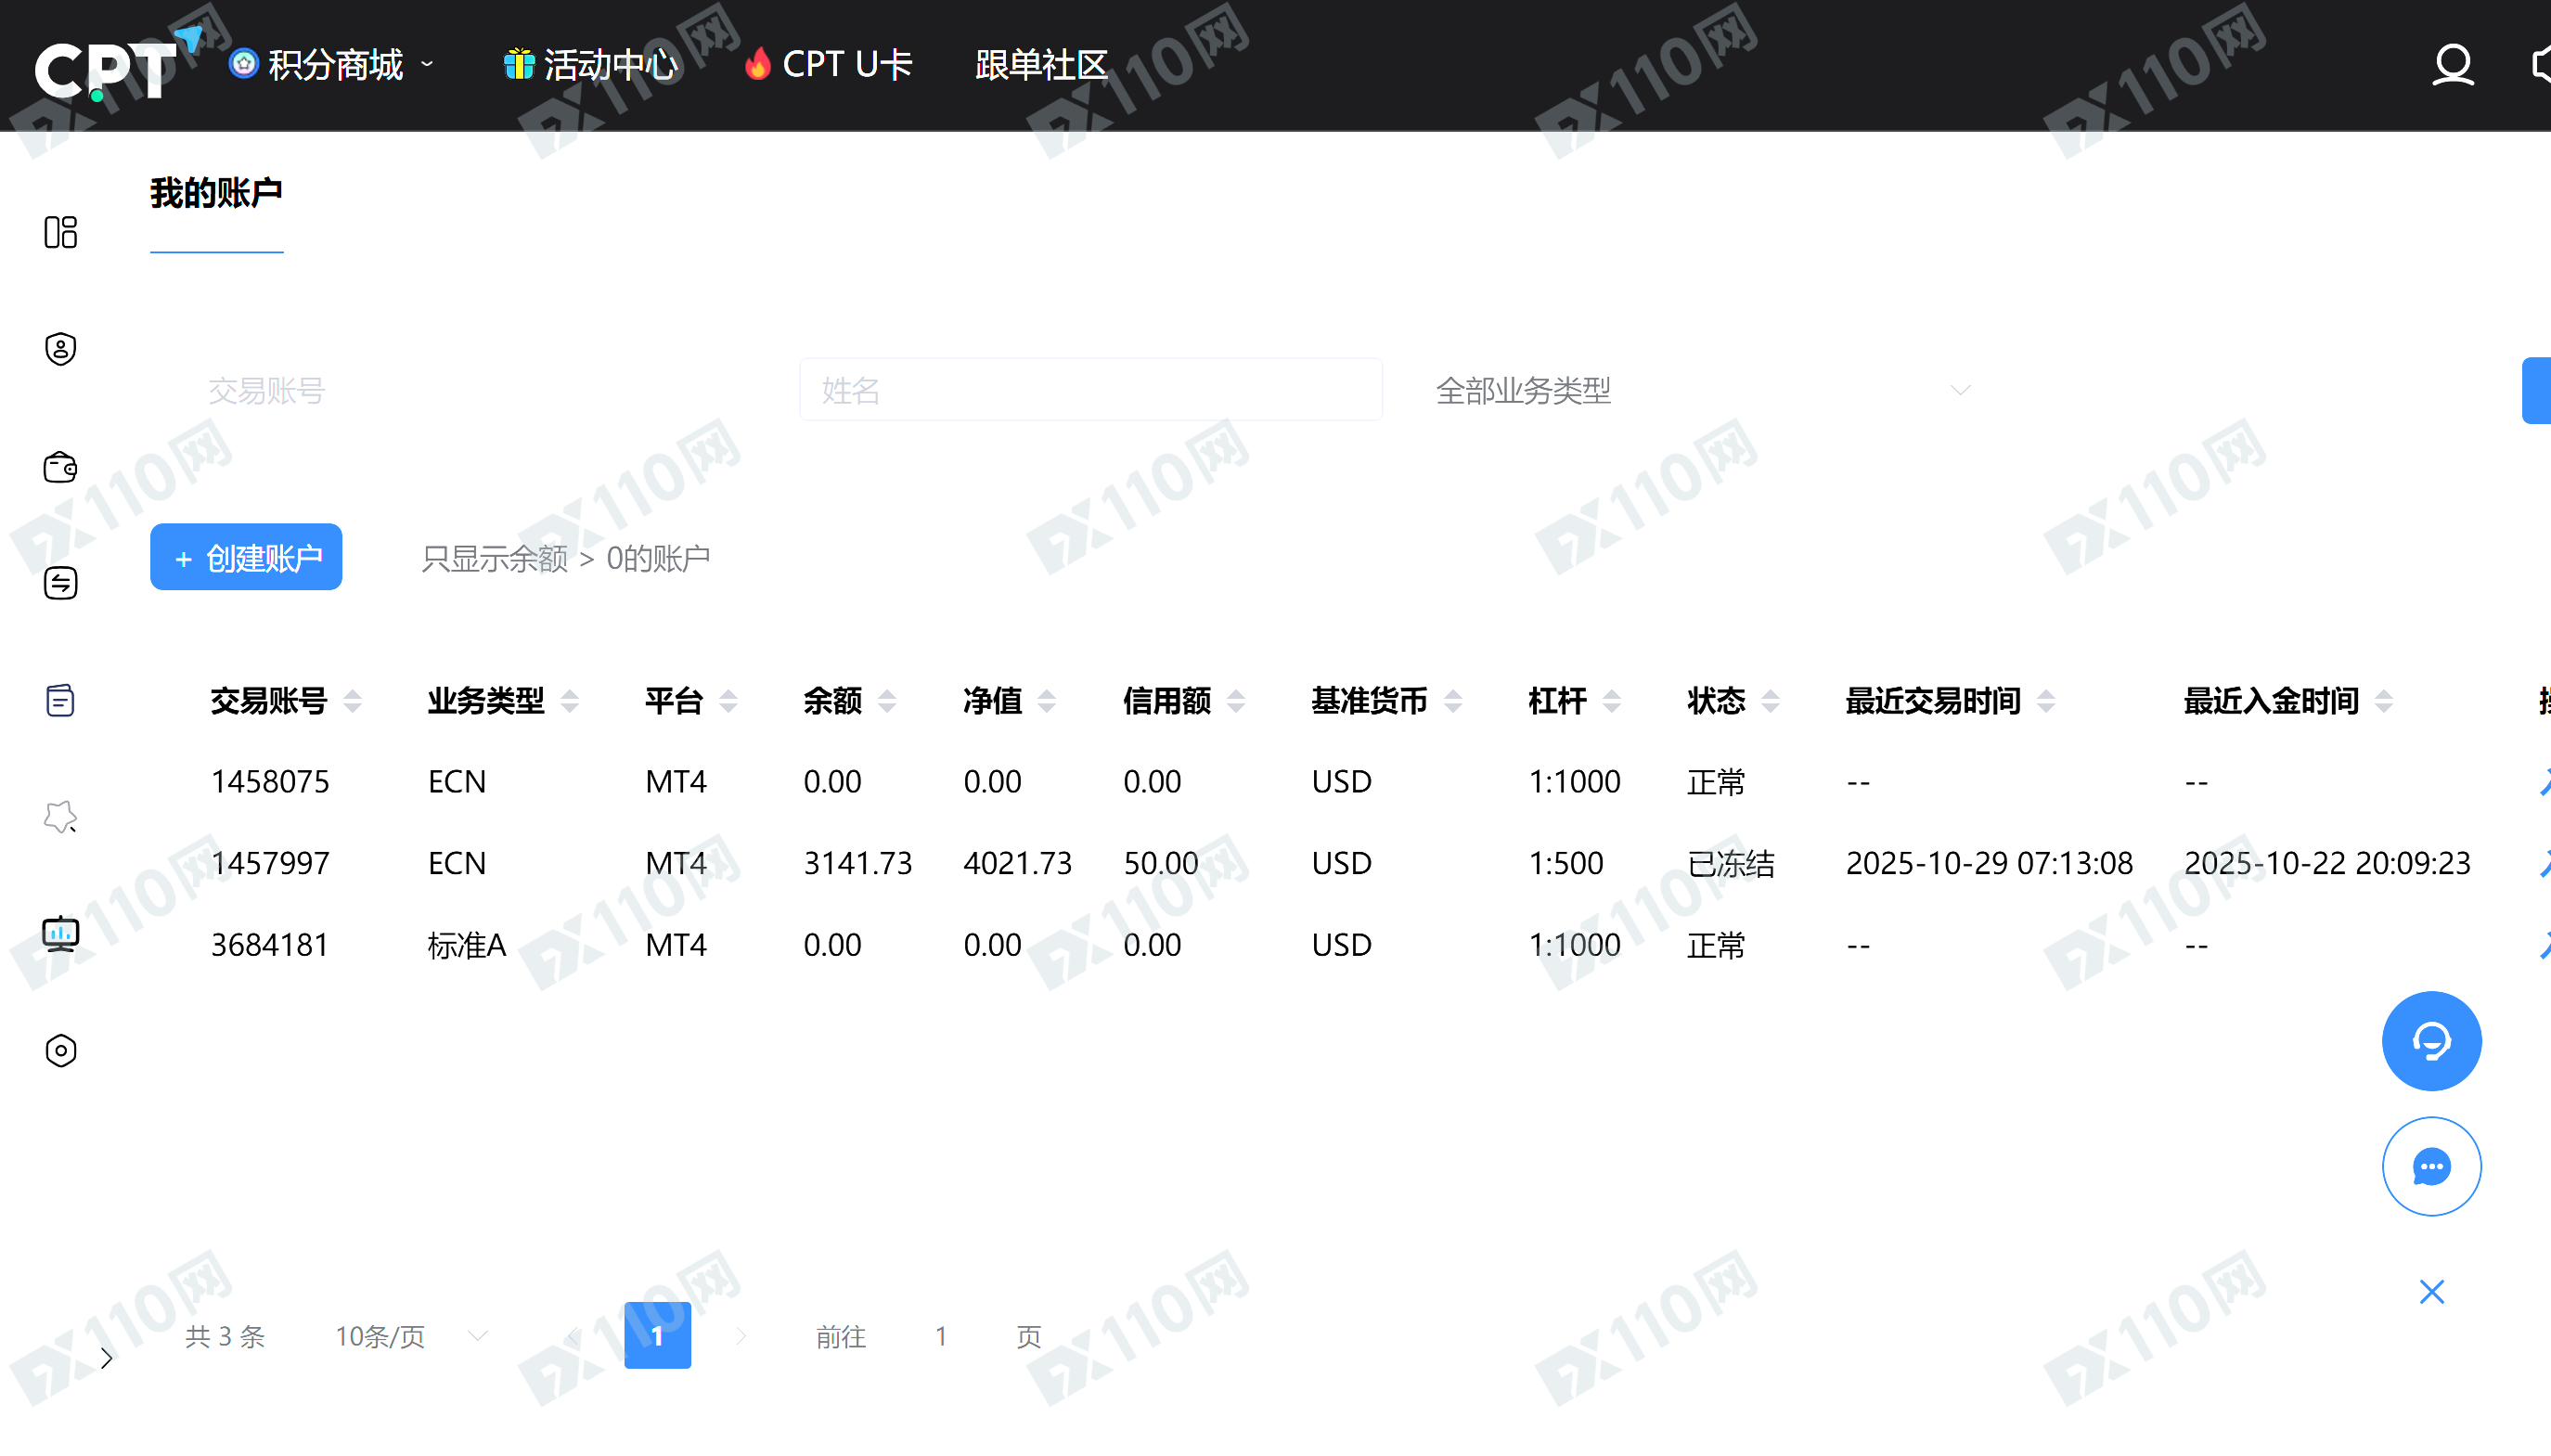Click the 创建账户 button
Viewport: 2551px width, 1456px height.
(x=246, y=557)
